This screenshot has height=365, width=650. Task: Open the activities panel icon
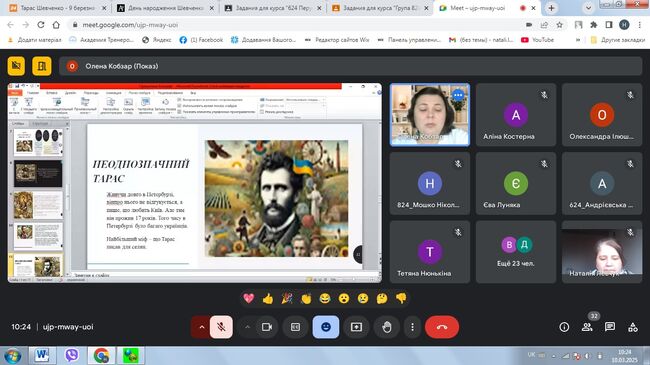click(633, 327)
